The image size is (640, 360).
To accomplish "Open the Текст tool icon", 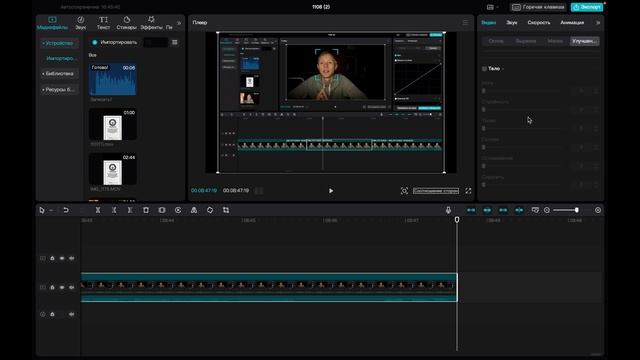I will [x=103, y=23].
